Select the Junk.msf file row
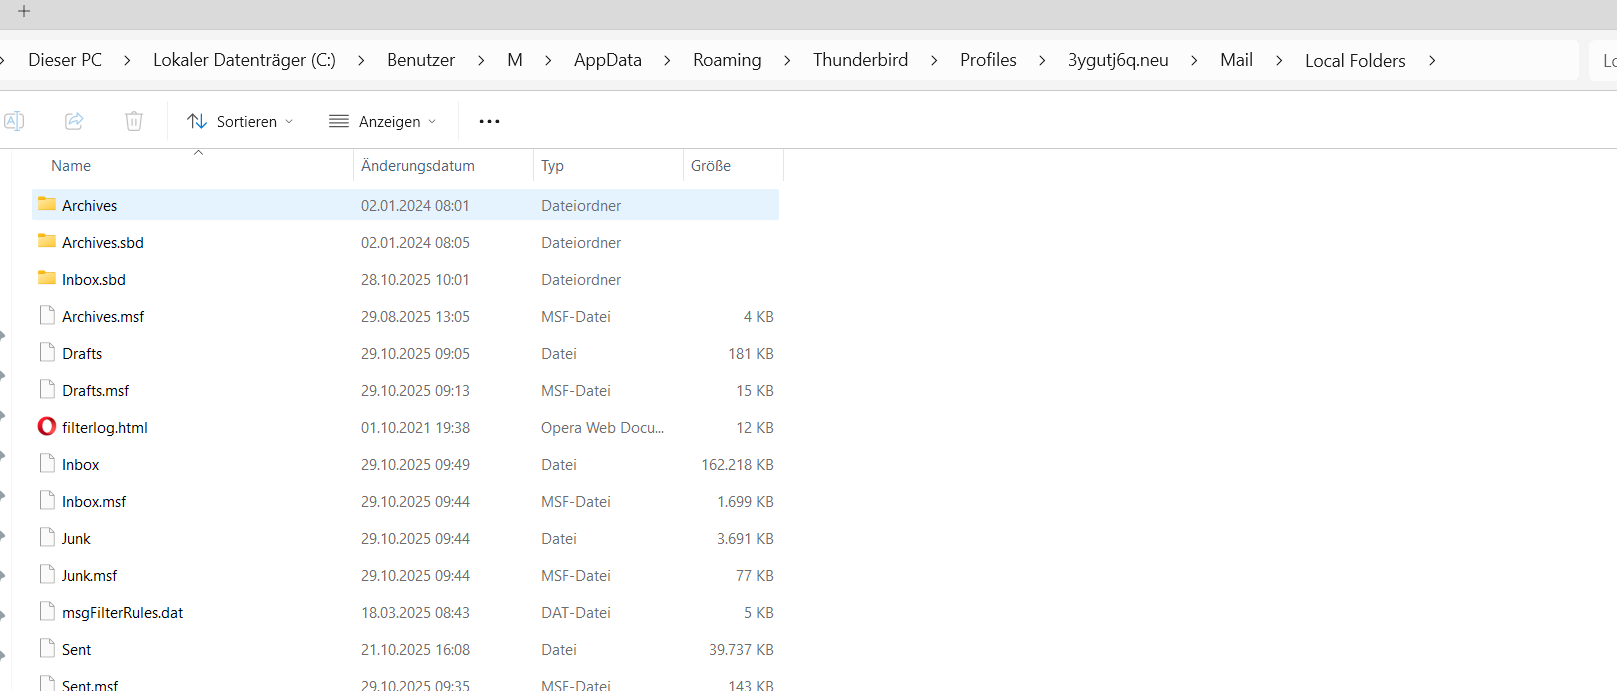Viewport: 1617px width, 691px height. pos(89,576)
